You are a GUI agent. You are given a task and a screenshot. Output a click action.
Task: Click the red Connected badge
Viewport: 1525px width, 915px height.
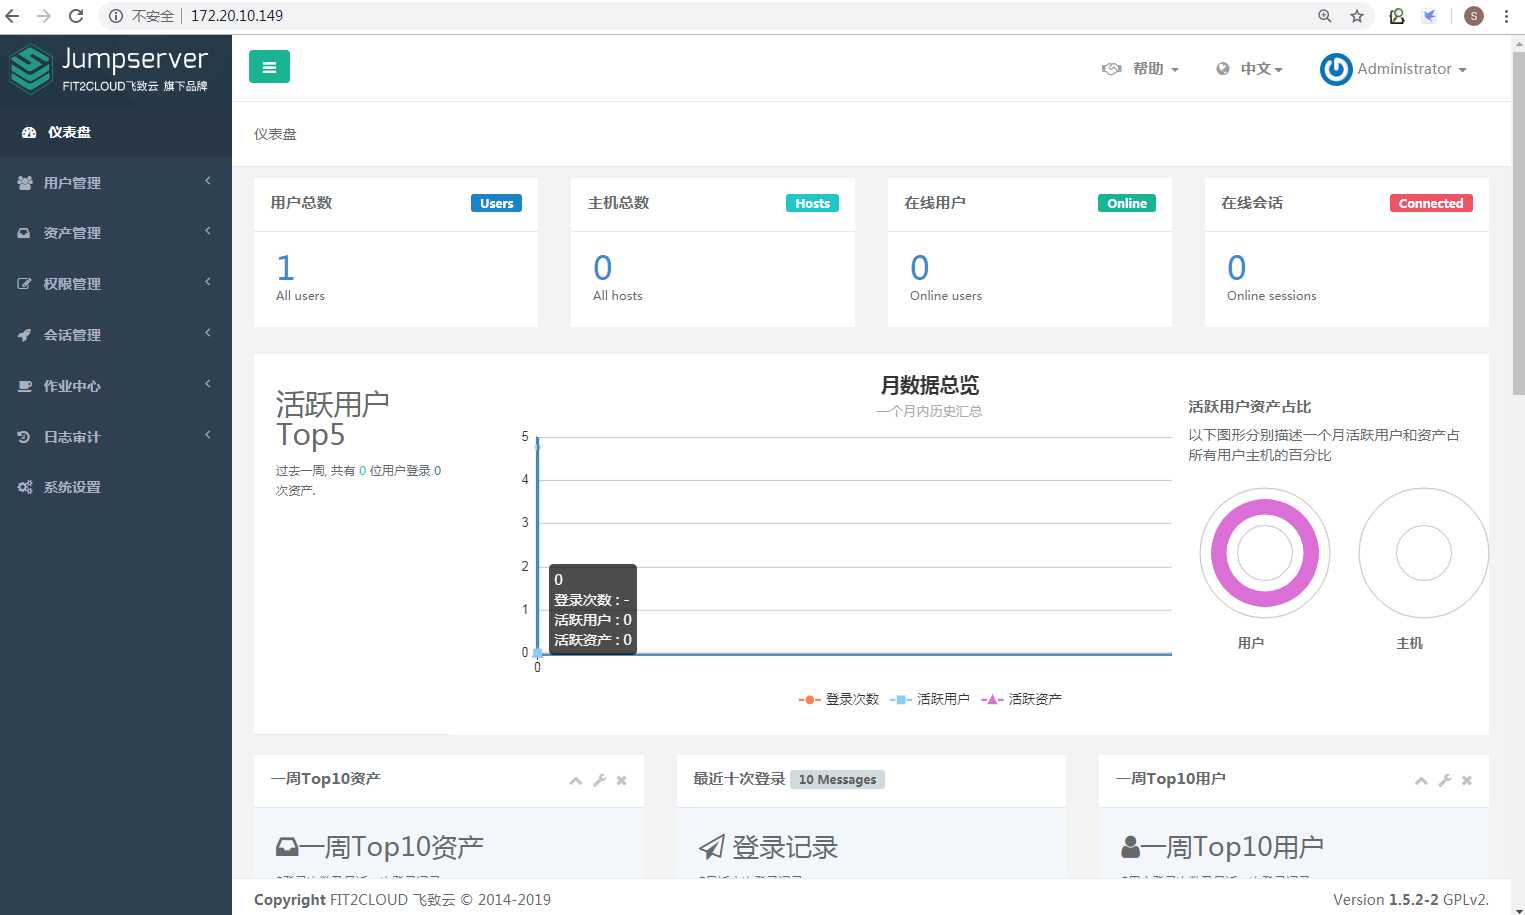click(1431, 203)
